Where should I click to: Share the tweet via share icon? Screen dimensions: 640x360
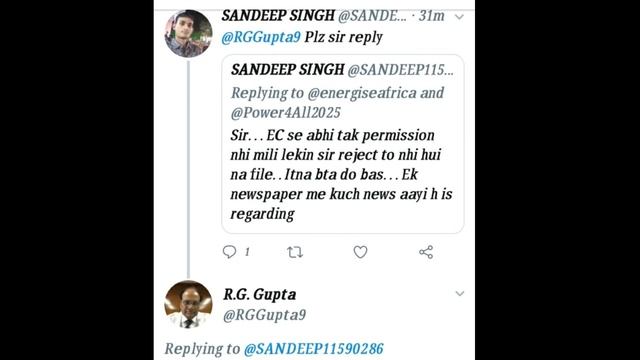pyautogui.click(x=426, y=252)
